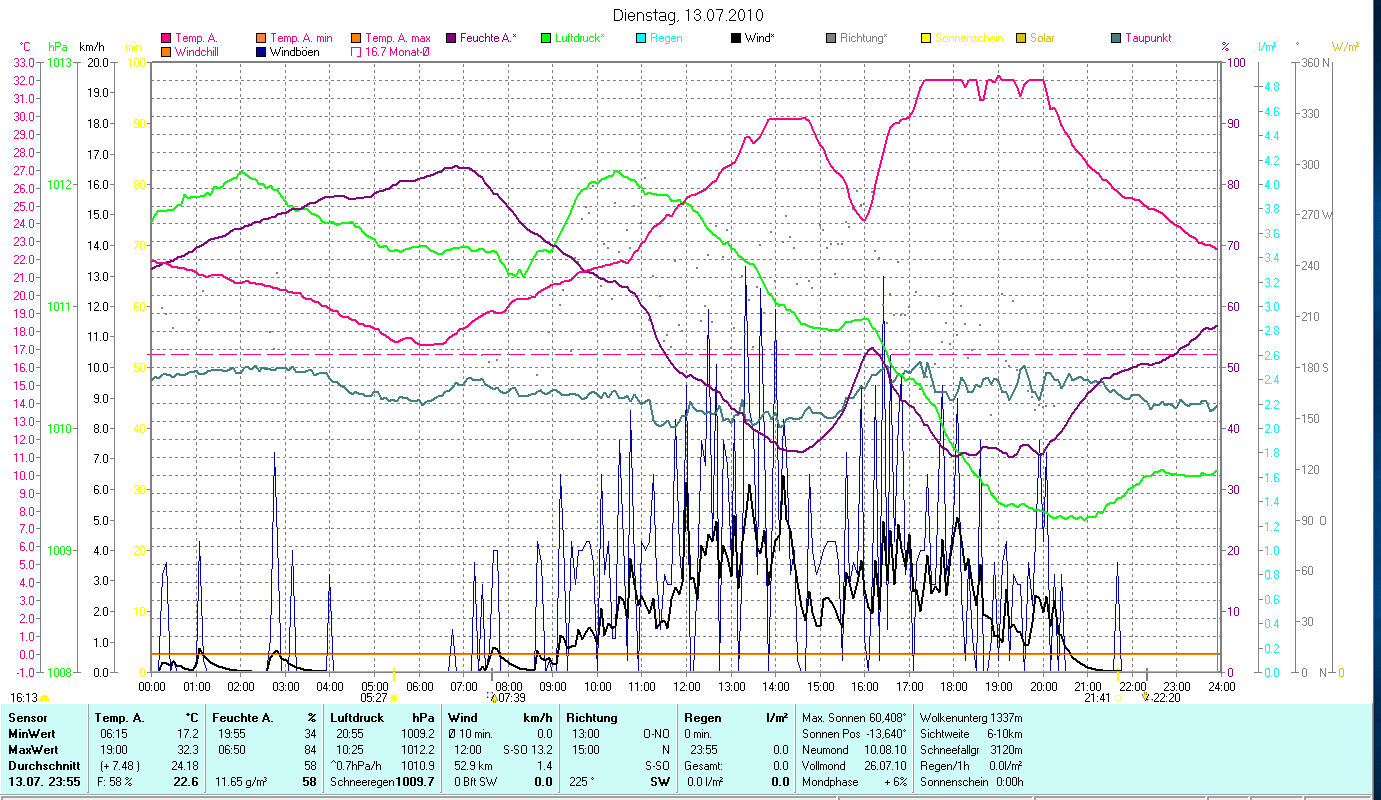Click the sunrise sun icon at 05:27
Image resolution: width=1381 pixels, height=800 pixels.
pyautogui.click(x=394, y=697)
